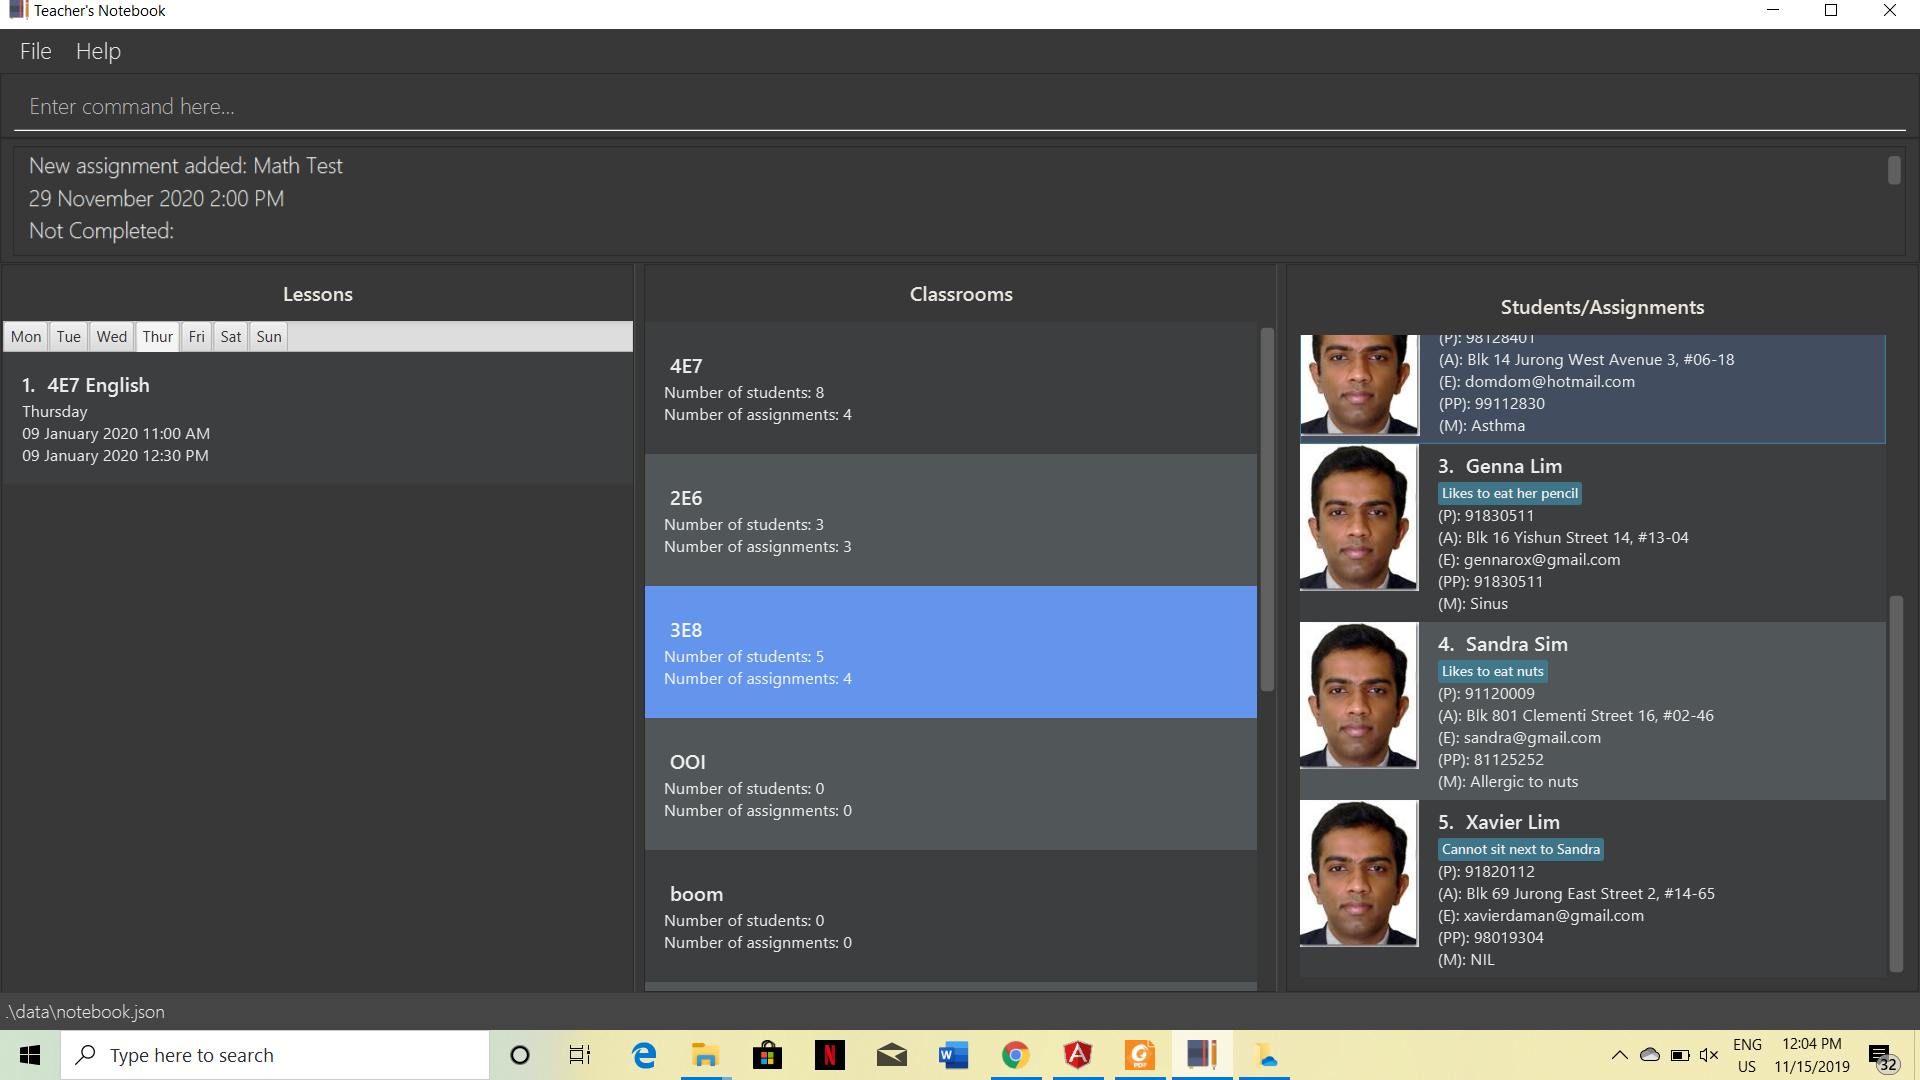Select the OOI classroom entry
Image resolution: width=1920 pixels, height=1080 pixels.
(950, 785)
